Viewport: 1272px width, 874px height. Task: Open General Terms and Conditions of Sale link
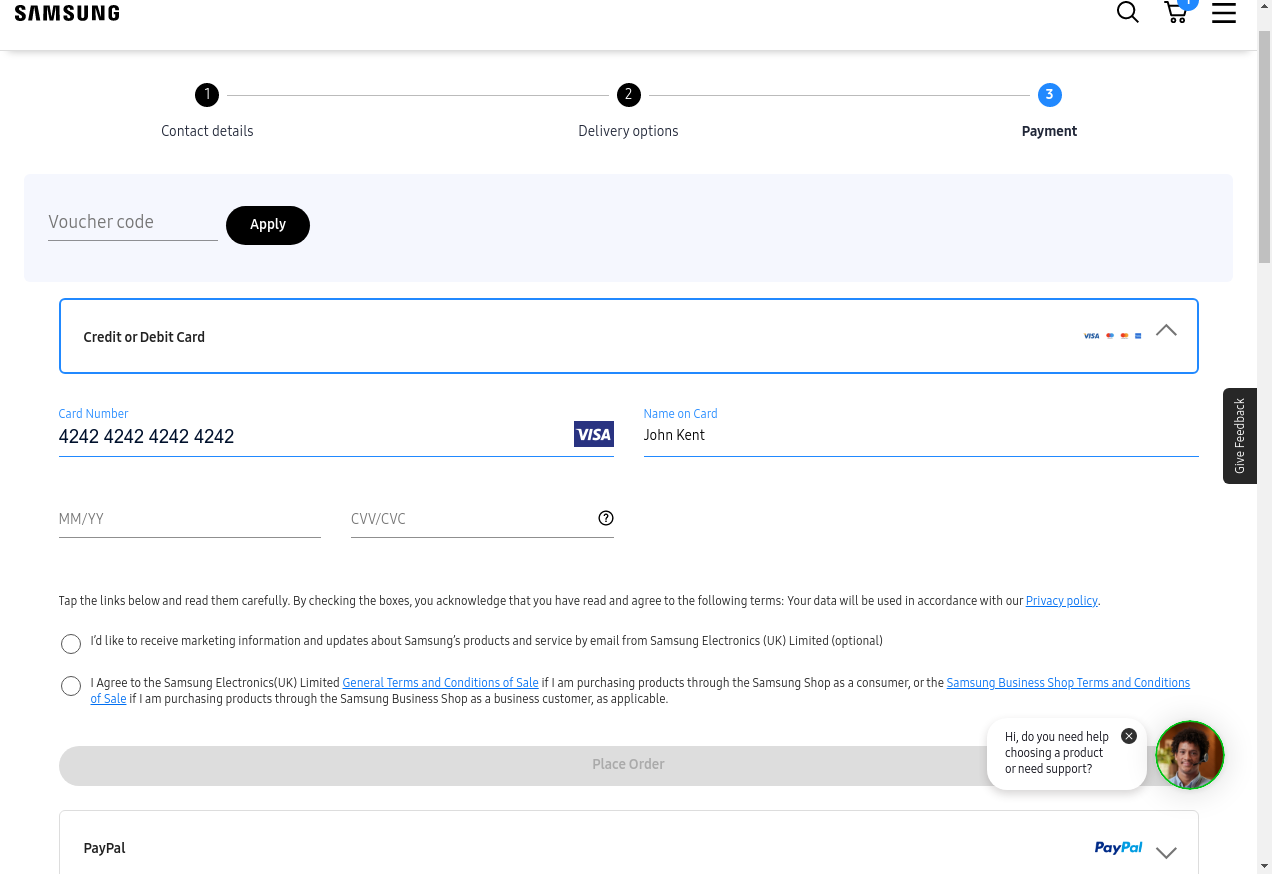[x=440, y=683]
